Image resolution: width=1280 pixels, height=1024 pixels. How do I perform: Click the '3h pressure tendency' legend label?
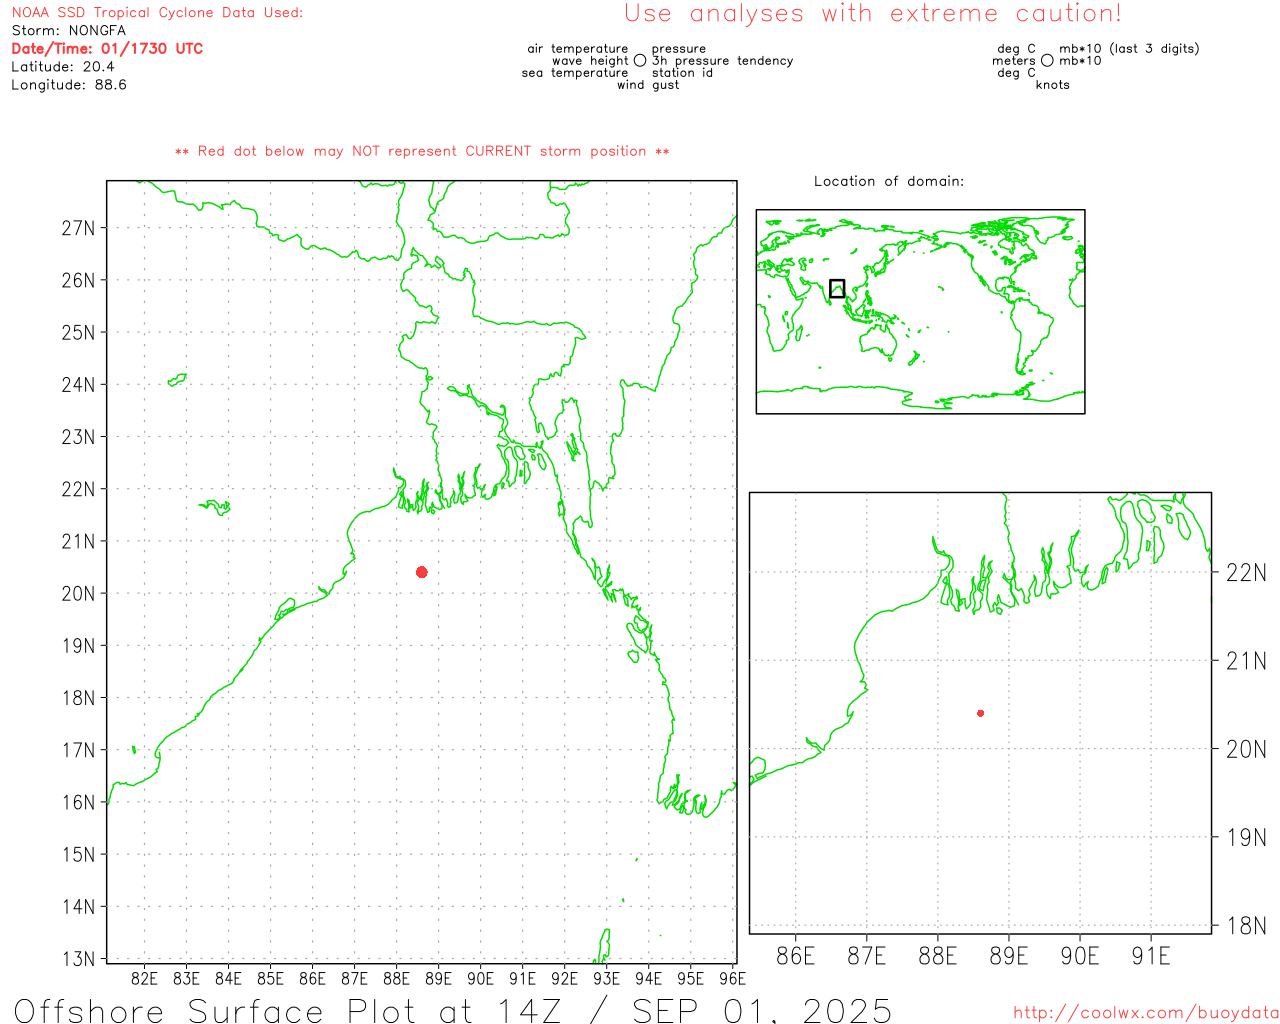pyautogui.click(x=723, y=61)
